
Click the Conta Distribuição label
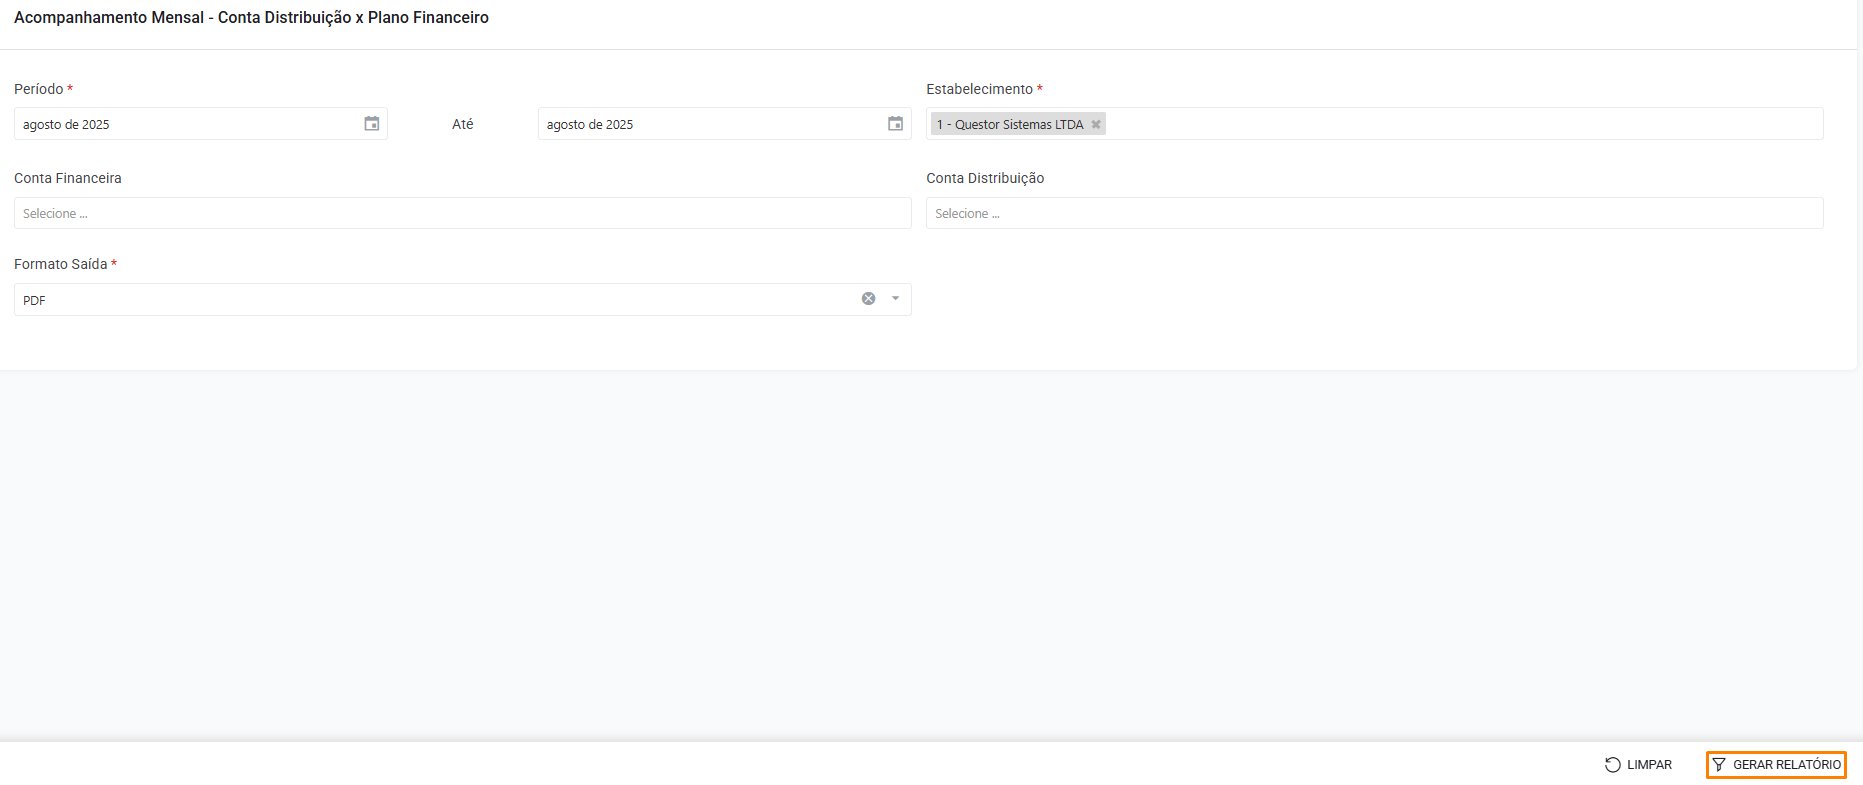[x=985, y=178]
